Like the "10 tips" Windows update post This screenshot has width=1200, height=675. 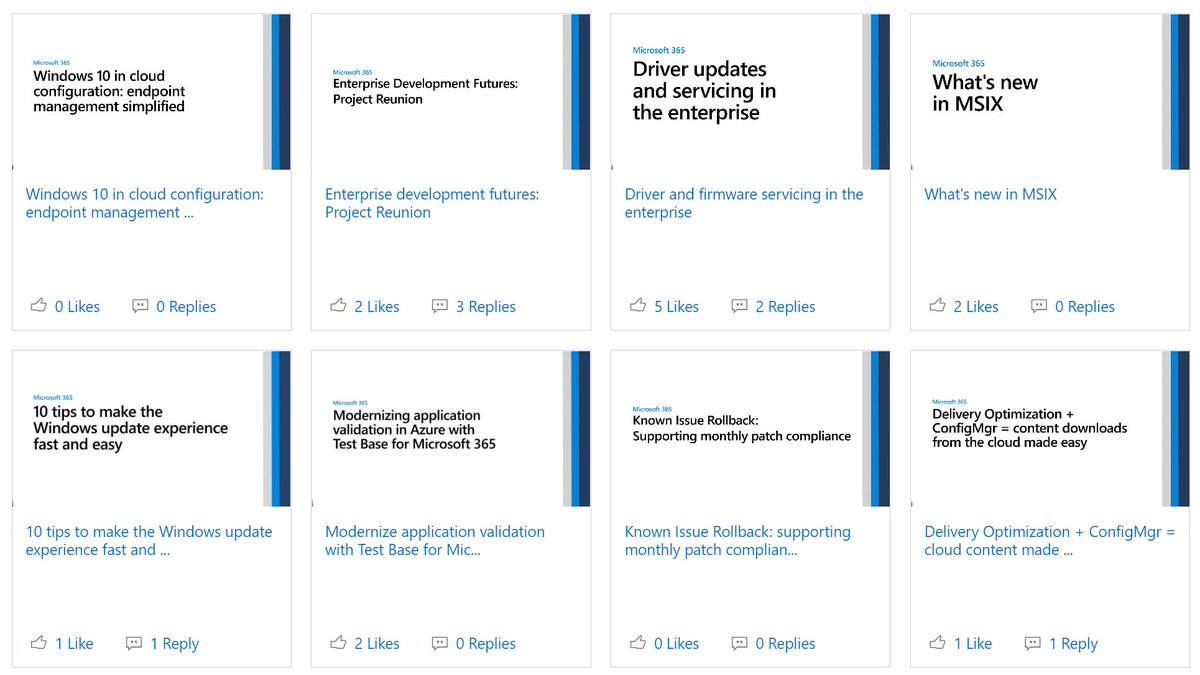click(x=61, y=643)
